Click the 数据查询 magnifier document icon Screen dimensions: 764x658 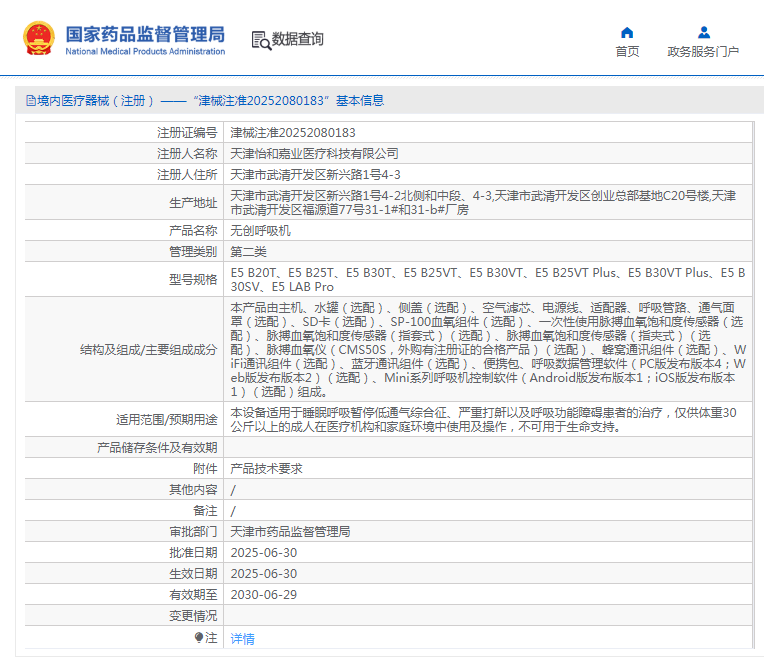pos(261,40)
